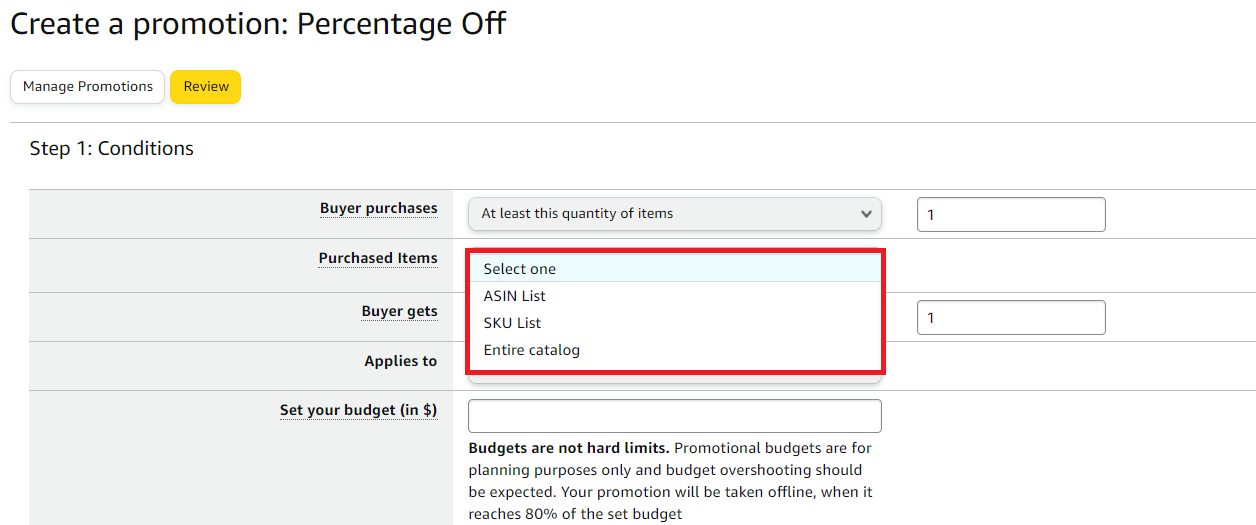
Task: Click the Applies to label
Action: click(x=400, y=361)
